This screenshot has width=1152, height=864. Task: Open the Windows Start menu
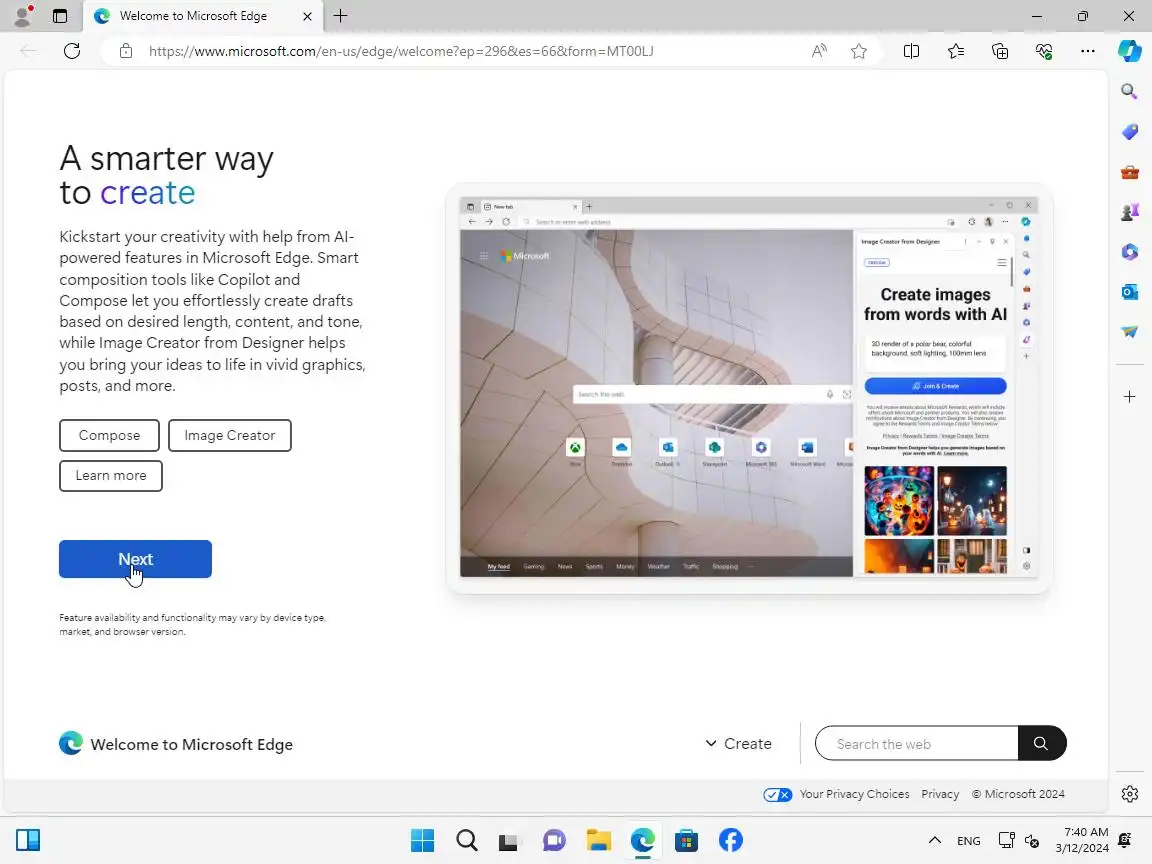point(422,840)
